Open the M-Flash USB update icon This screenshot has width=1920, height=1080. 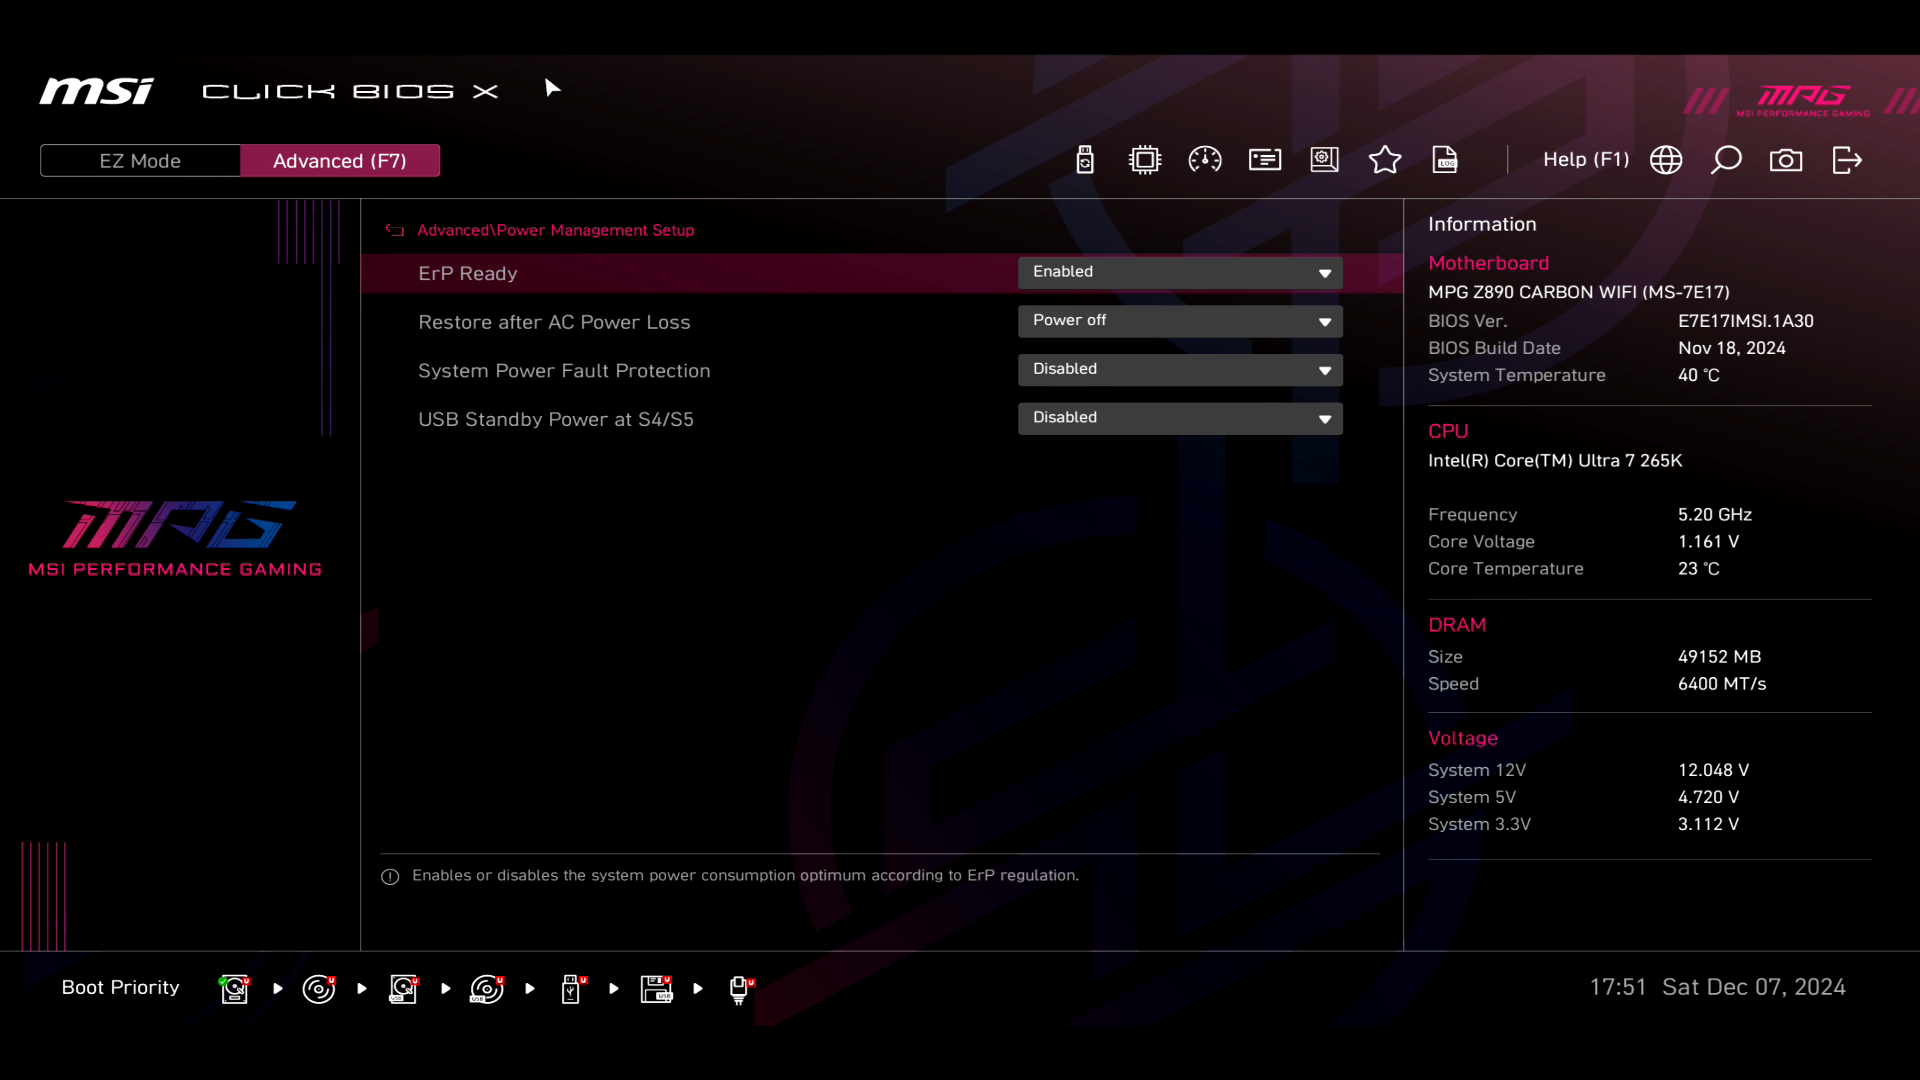coord(1085,160)
